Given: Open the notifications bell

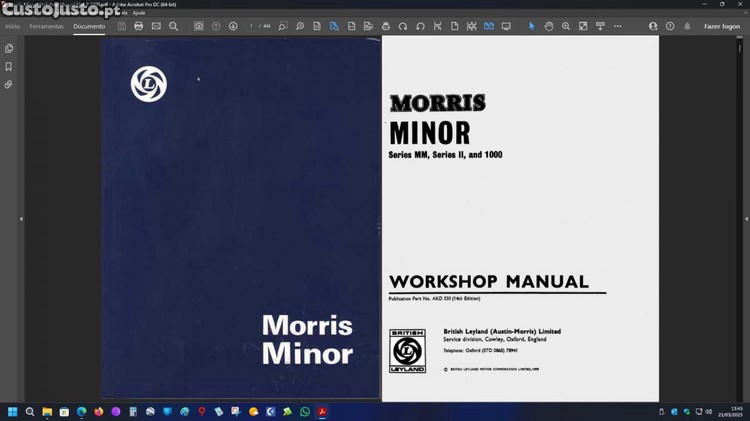Looking at the screenshot, I should (x=687, y=26).
